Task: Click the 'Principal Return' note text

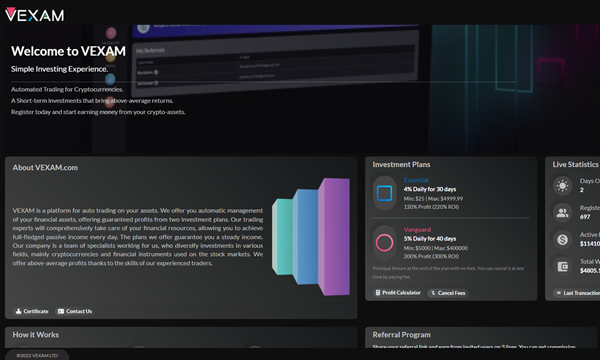Action: pos(448,272)
